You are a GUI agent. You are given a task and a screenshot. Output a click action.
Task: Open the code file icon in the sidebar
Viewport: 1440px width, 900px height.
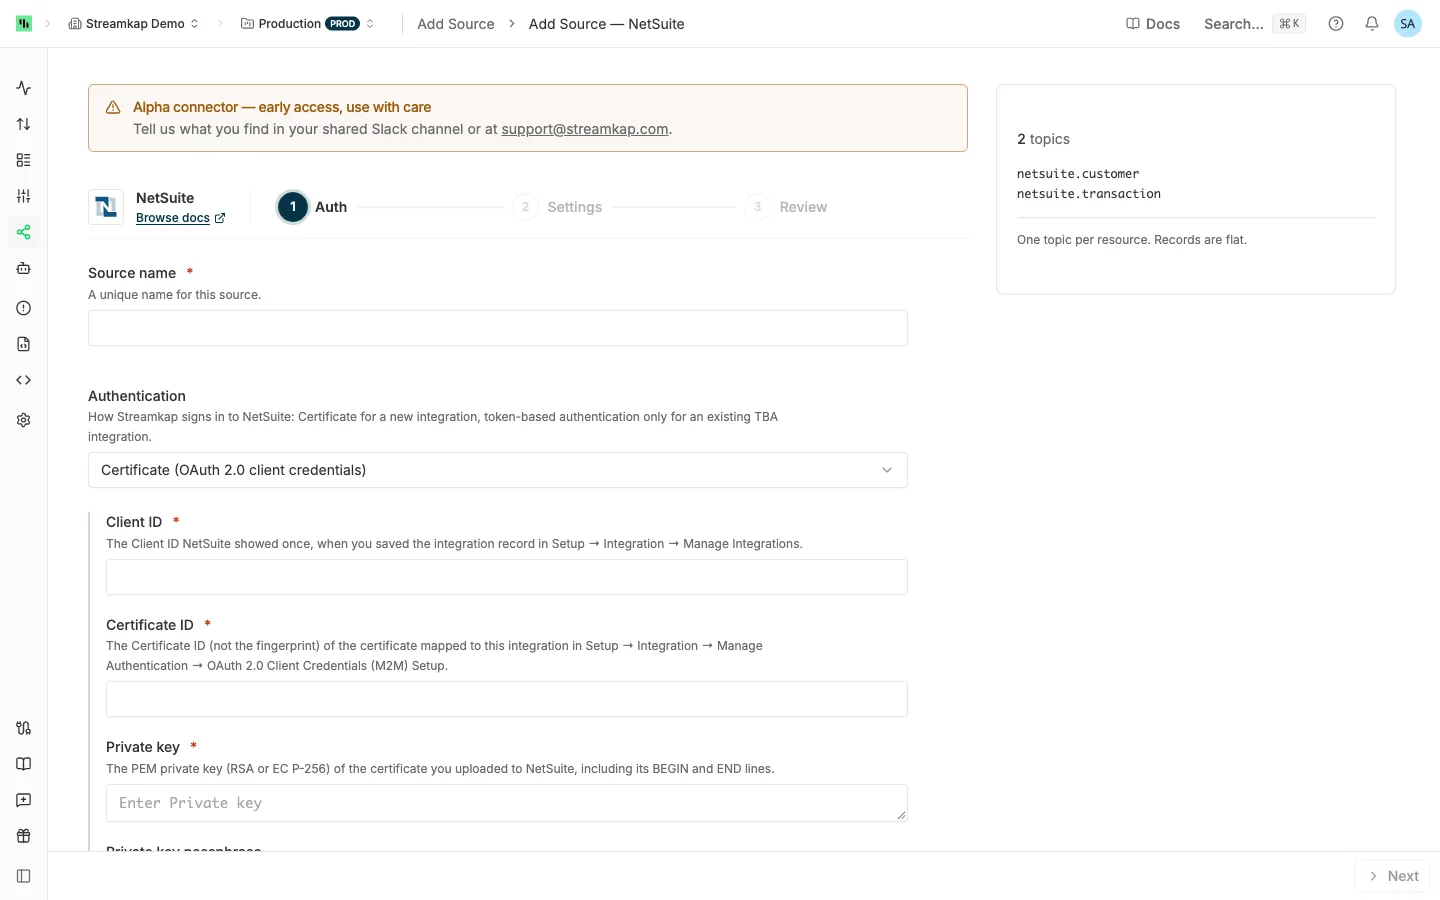point(24,344)
